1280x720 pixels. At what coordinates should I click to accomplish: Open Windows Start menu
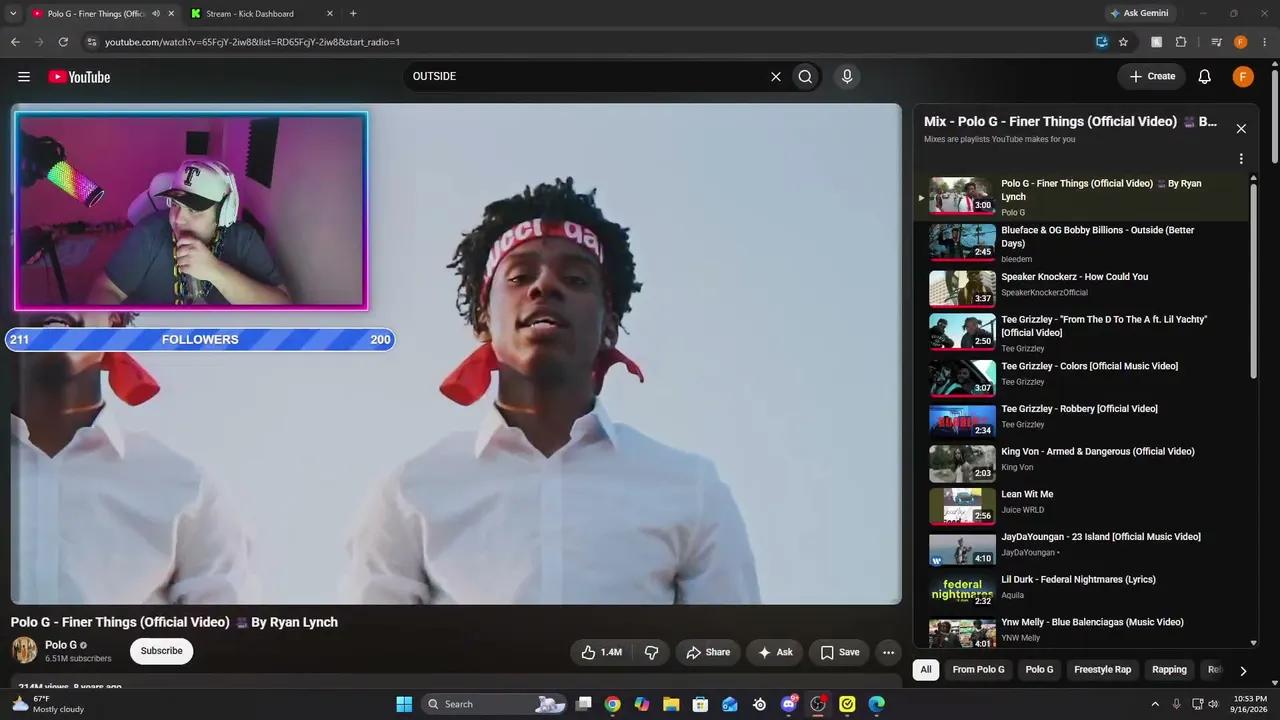click(404, 704)
